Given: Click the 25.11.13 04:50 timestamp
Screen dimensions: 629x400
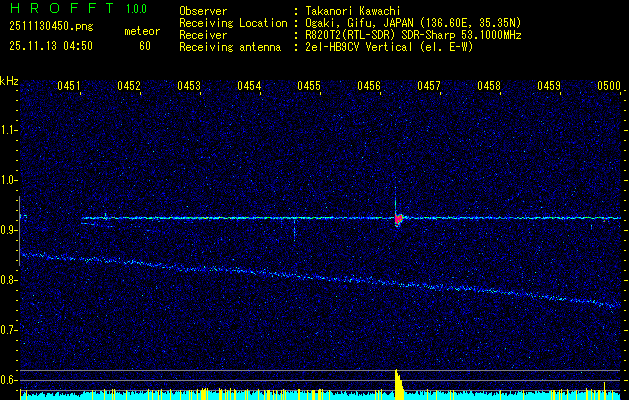Looking at the screenshot, I should click(x=49, y=46).
